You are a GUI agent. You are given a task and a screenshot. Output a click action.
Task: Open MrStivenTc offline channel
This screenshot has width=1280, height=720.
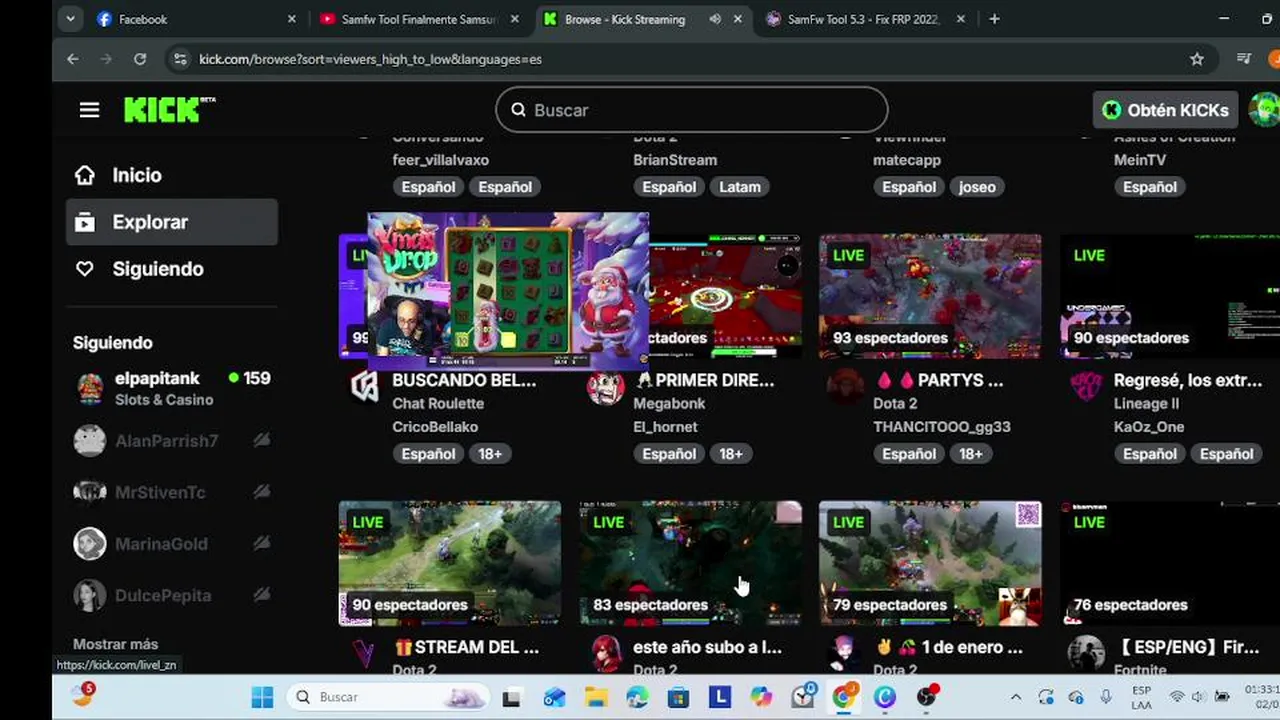(172, 492)
